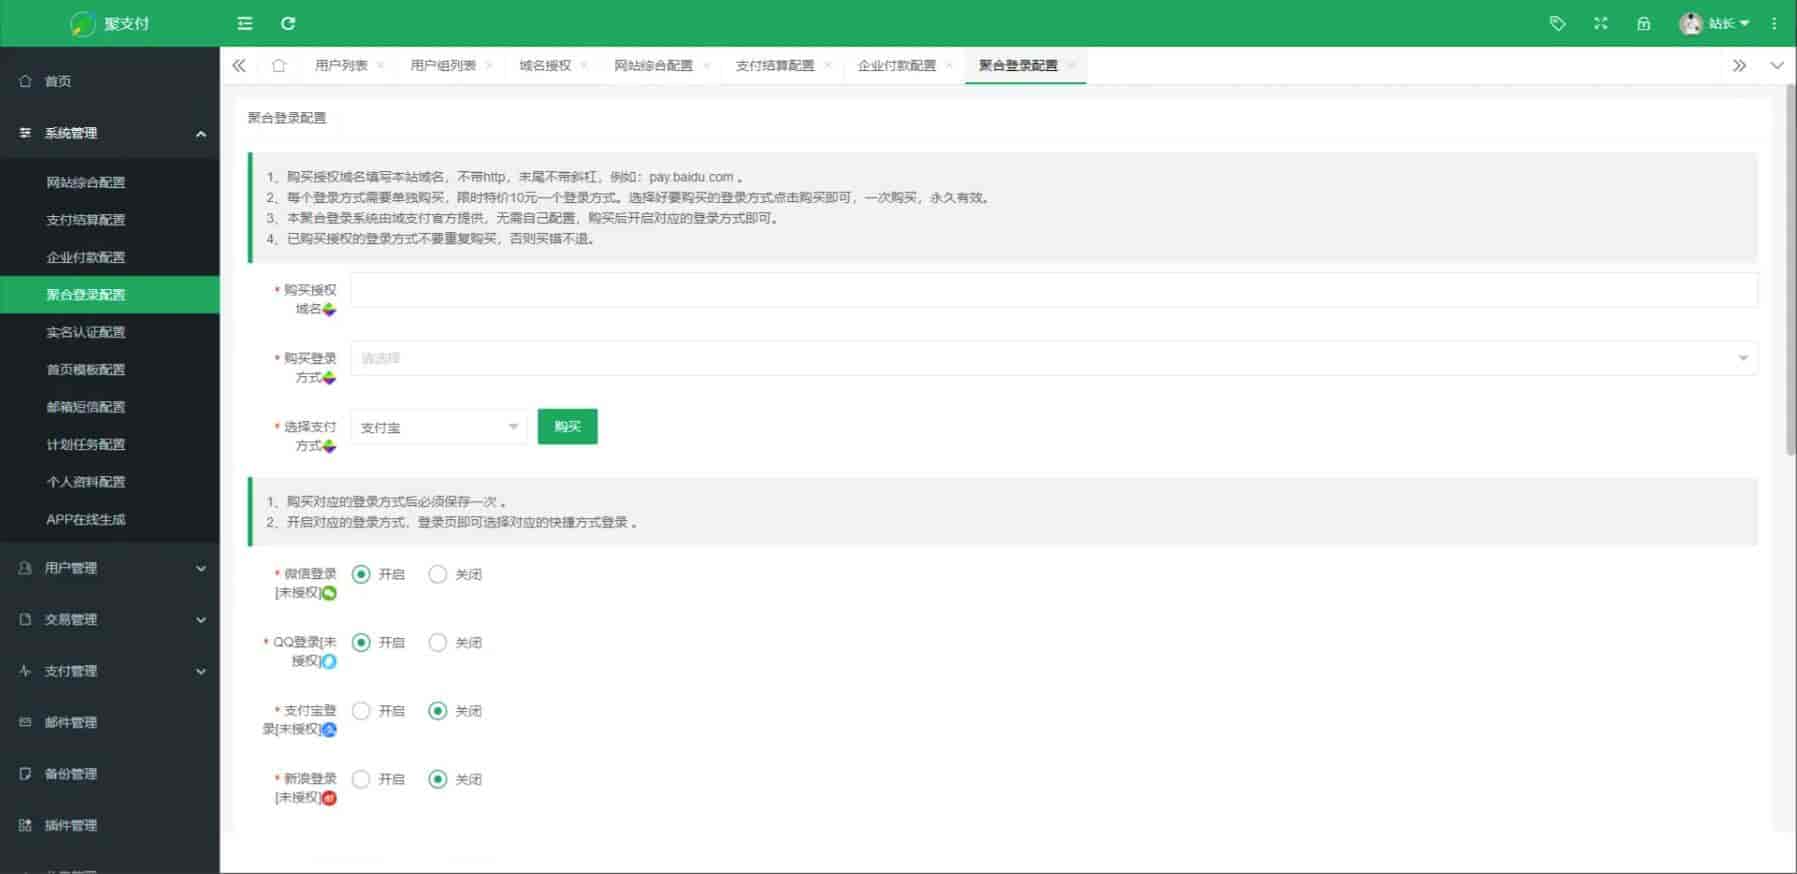
Task: Enable 支付宝登录 by selecting 开启
Action: tap(361, 711)
